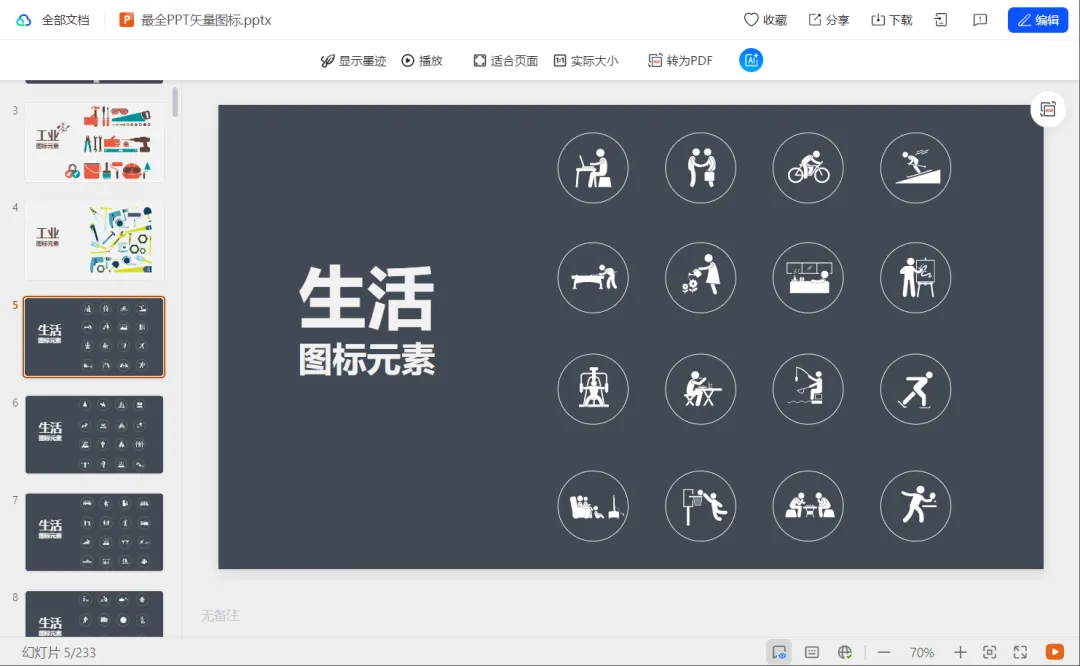Viewport: 1080px width, 666px height.
Task: Select 实际大小 actual size view
Action: (x=586, y=61)
